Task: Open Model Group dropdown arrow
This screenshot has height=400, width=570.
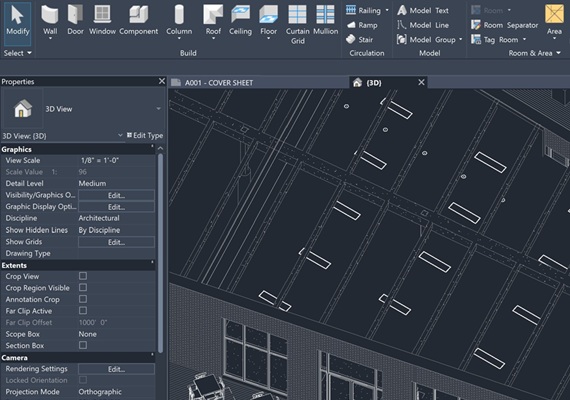Action: pos(461,39)
